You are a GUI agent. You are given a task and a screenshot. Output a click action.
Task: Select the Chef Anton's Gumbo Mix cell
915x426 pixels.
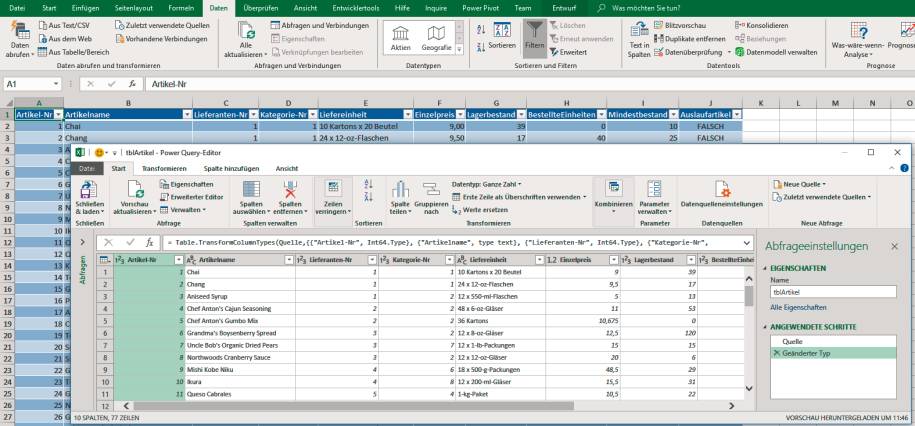tap(240, 321)
